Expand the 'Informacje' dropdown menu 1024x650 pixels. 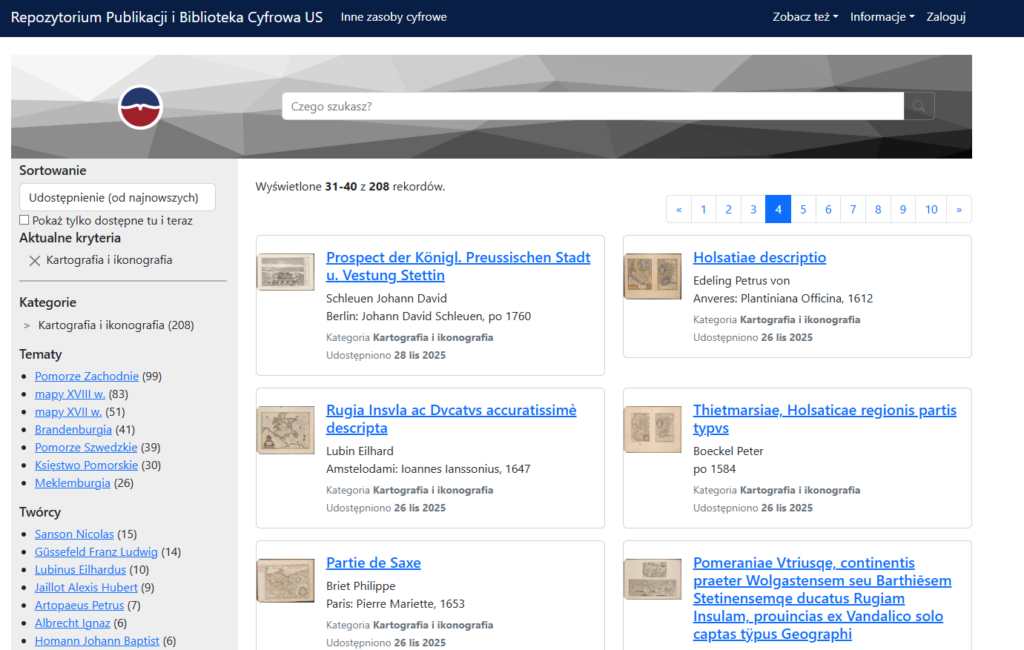point(882,17)
